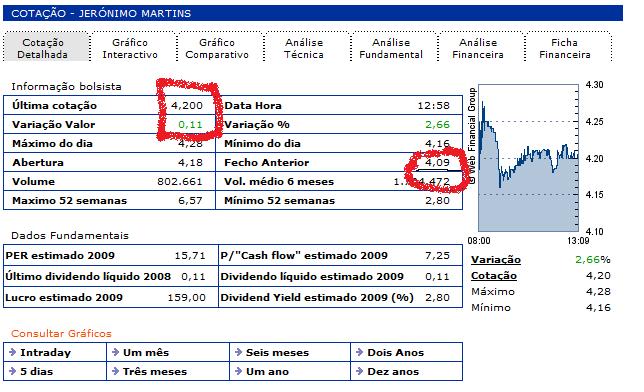Click the Mínimo 52 semanas value 2,80
This screenshot has height=392, width=644.
tap(437, 201)
